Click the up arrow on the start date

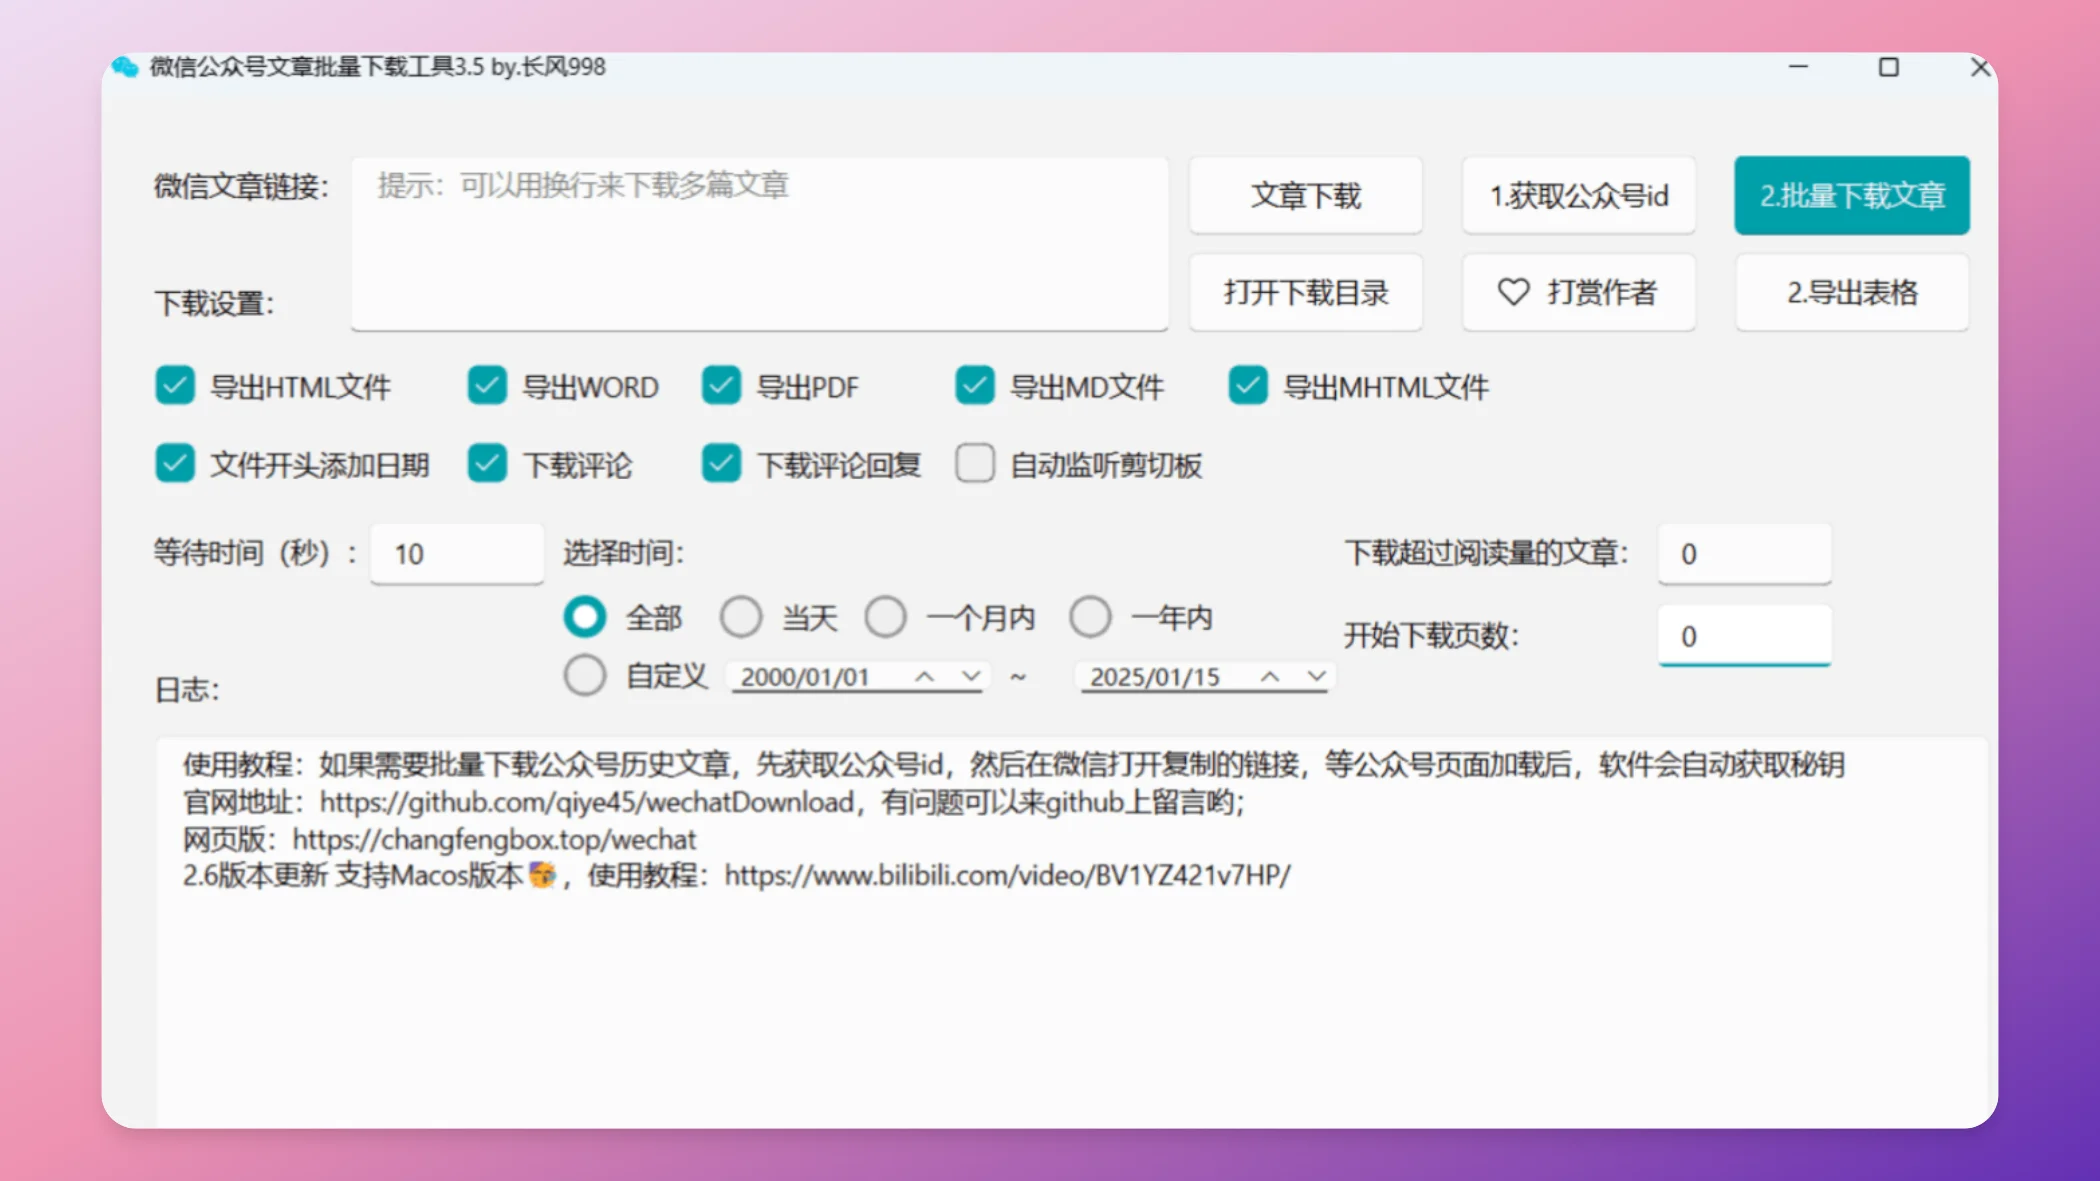click(925, 675)
